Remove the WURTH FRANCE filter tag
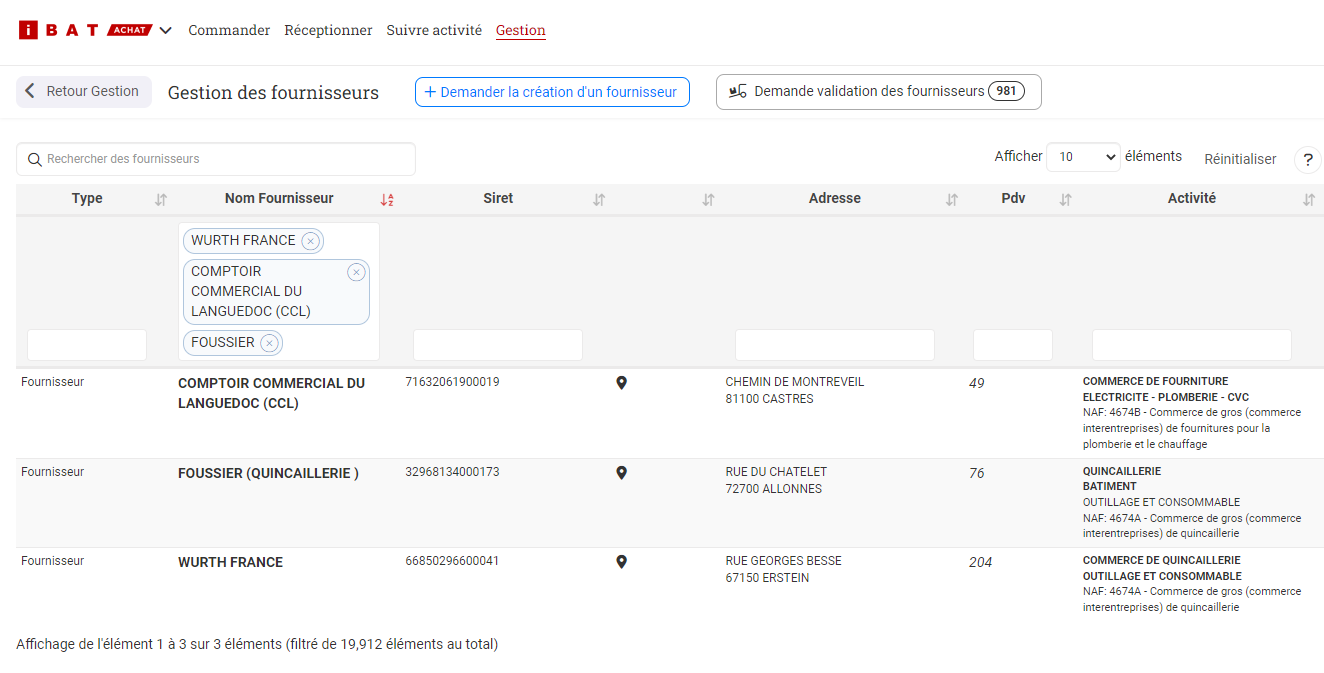Image resolution: width=1324 pixels, height=673 pixels. (310, 241)
